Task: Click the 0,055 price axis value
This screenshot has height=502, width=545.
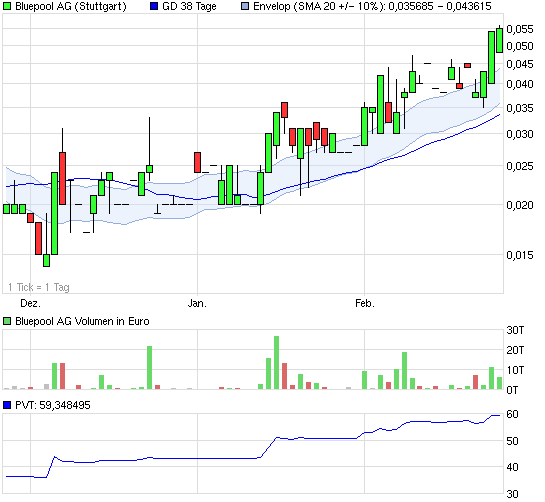Action: pos(520,29)
